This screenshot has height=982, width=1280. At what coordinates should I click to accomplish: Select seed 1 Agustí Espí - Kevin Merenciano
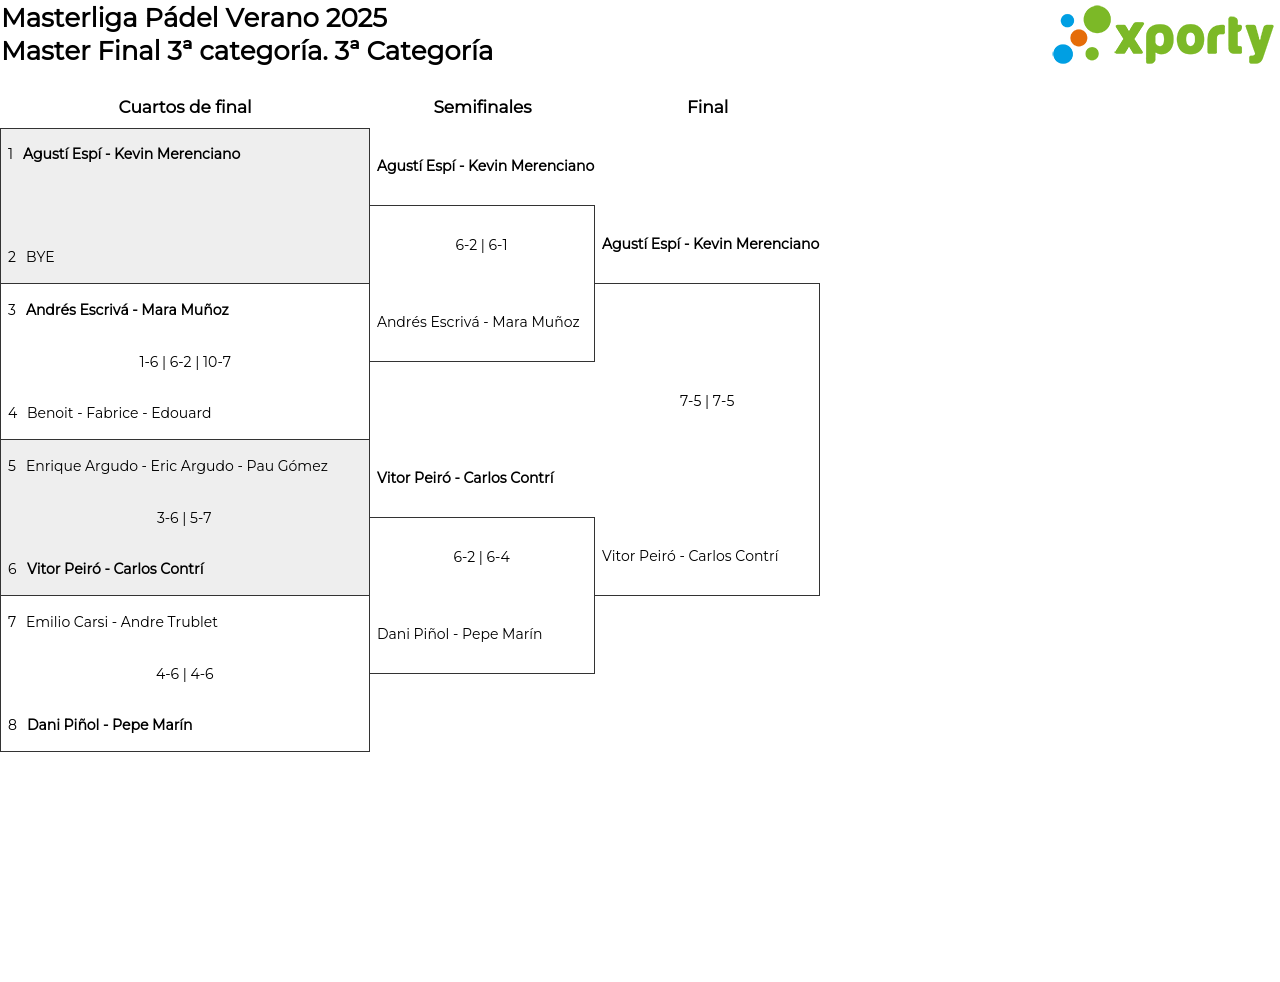[131, 154]
